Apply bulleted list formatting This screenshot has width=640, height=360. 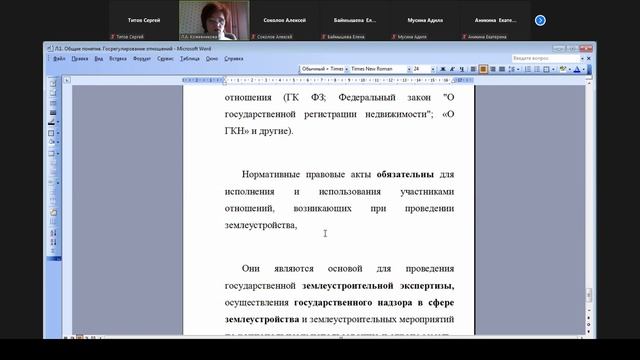(x=537, y=69)
